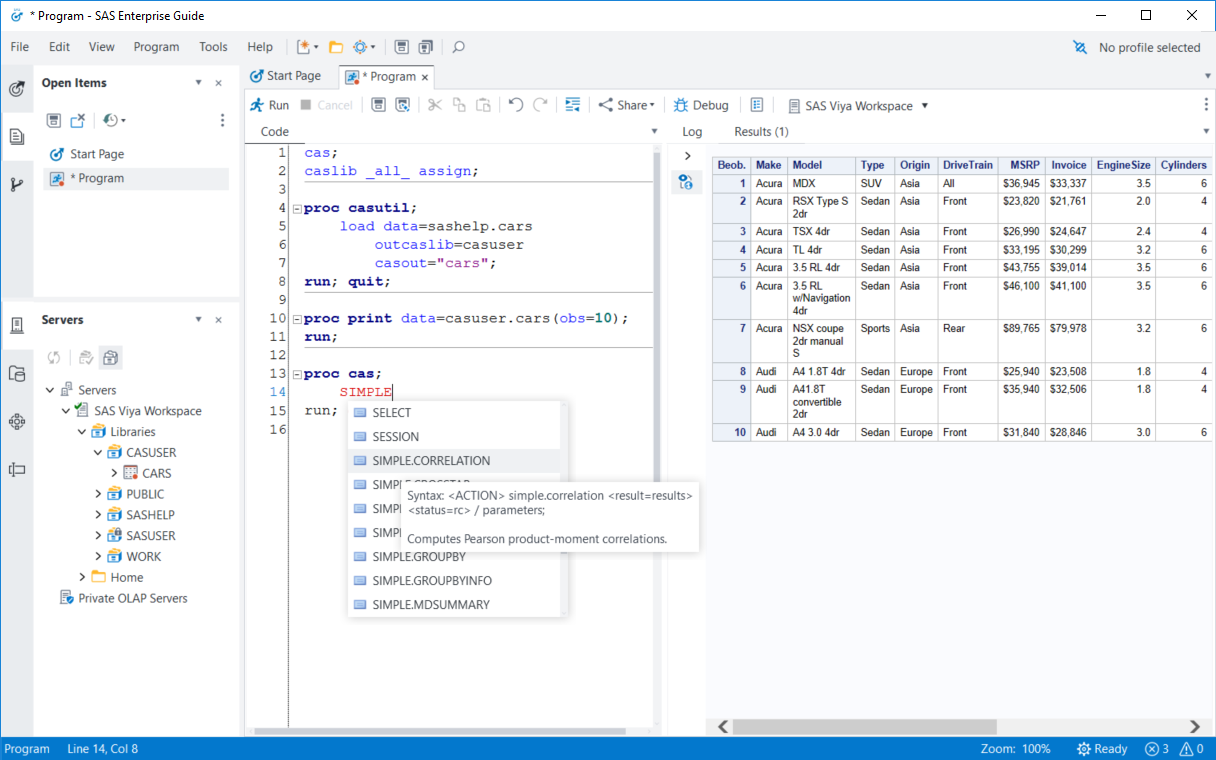1216x760 pixels.
Task: Click the Debug bug icon
Action: click(681, 105)
